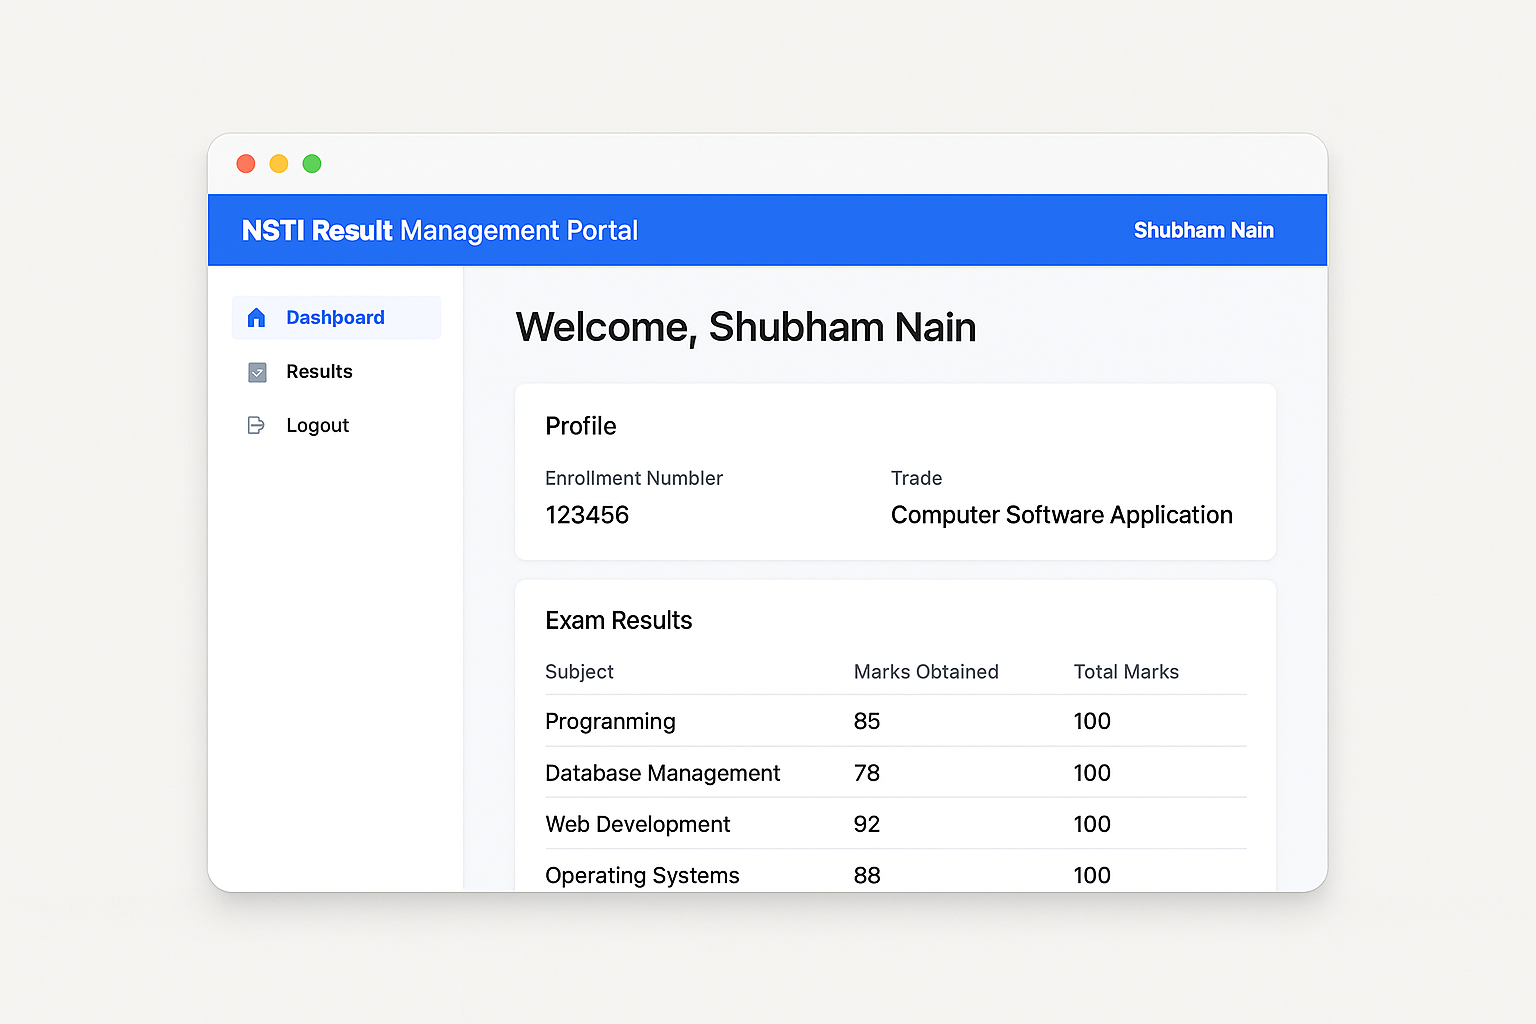The height and width of the screenshot is (1024, 1536).
Task: Select the home icon beside Dashboard
Action: [x=257, y=317]
